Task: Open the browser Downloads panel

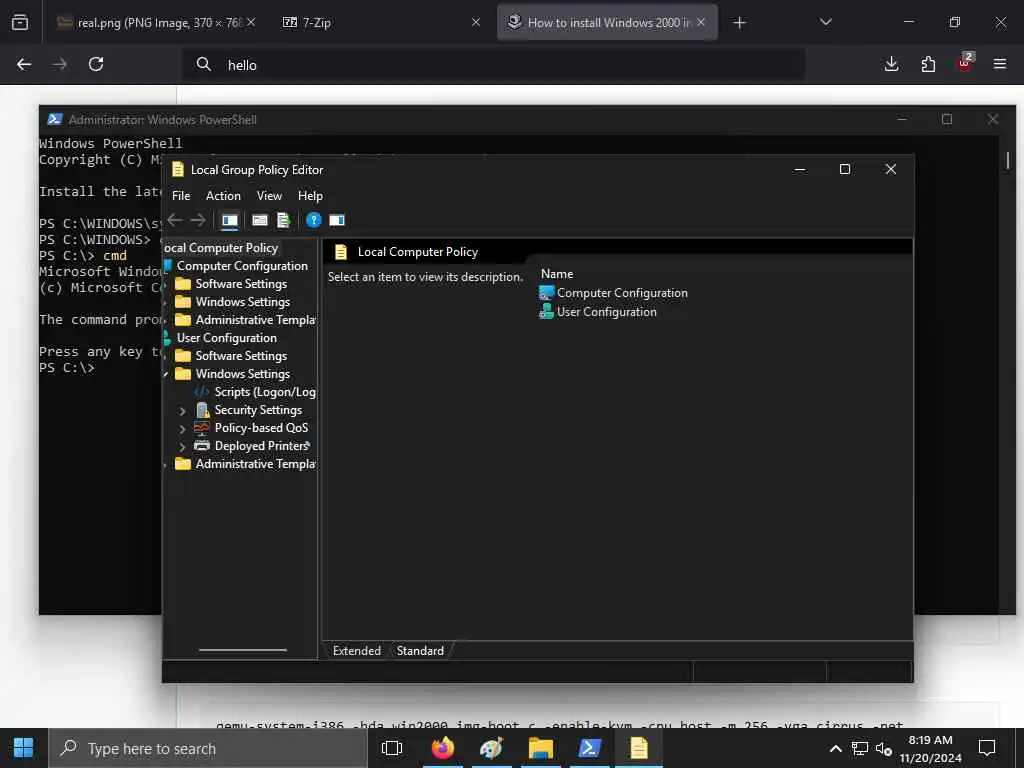Action: coord(891,64)
